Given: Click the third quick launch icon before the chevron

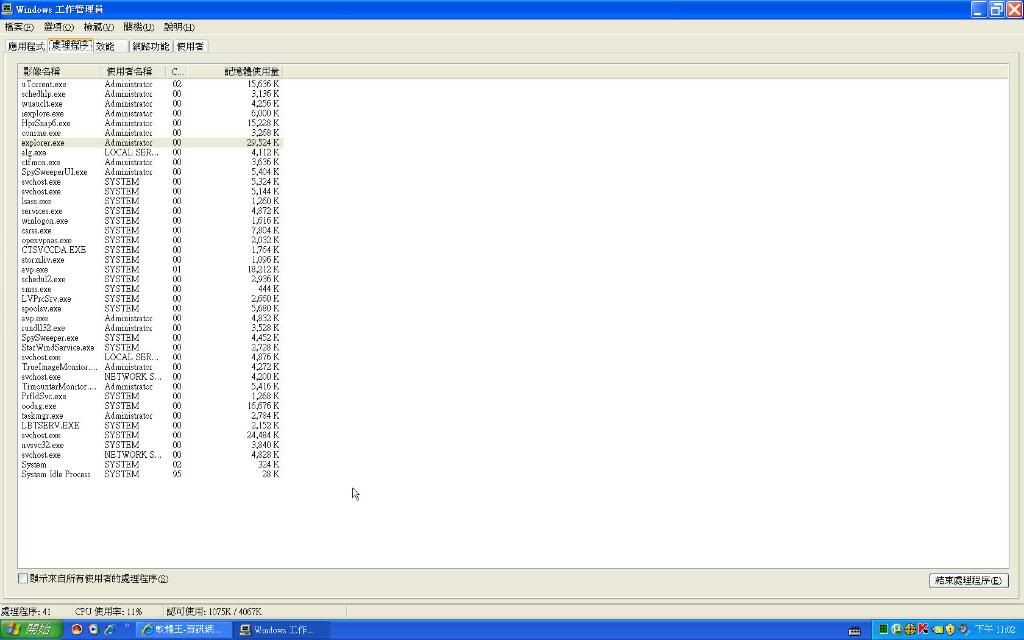Looking at the screenshot, I should click(x=109, y=629).
